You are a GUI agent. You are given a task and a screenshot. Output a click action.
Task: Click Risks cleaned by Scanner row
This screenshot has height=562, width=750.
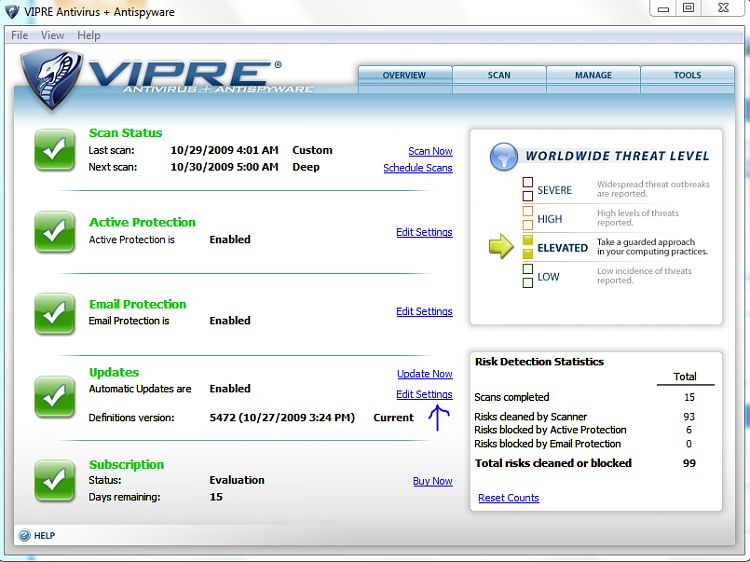coord(585,417)
